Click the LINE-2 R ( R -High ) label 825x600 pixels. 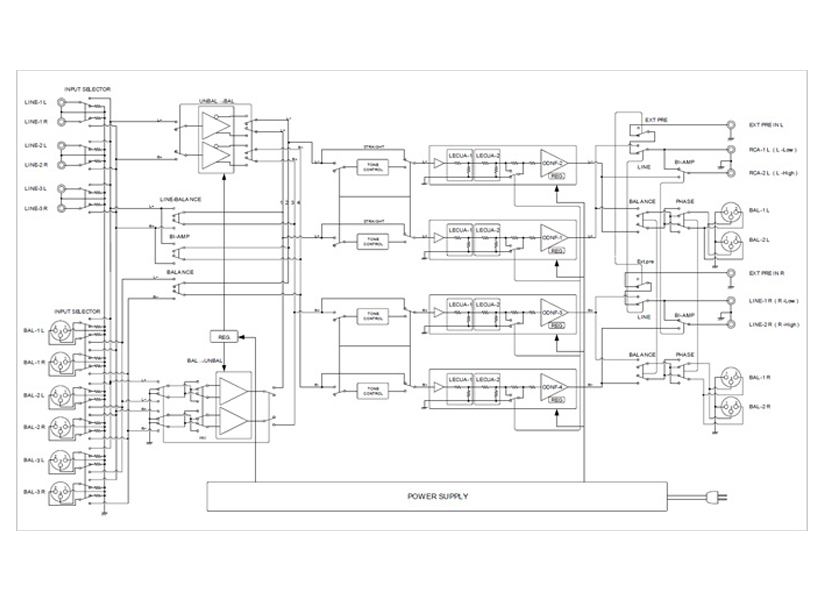(x=774, y=325)
